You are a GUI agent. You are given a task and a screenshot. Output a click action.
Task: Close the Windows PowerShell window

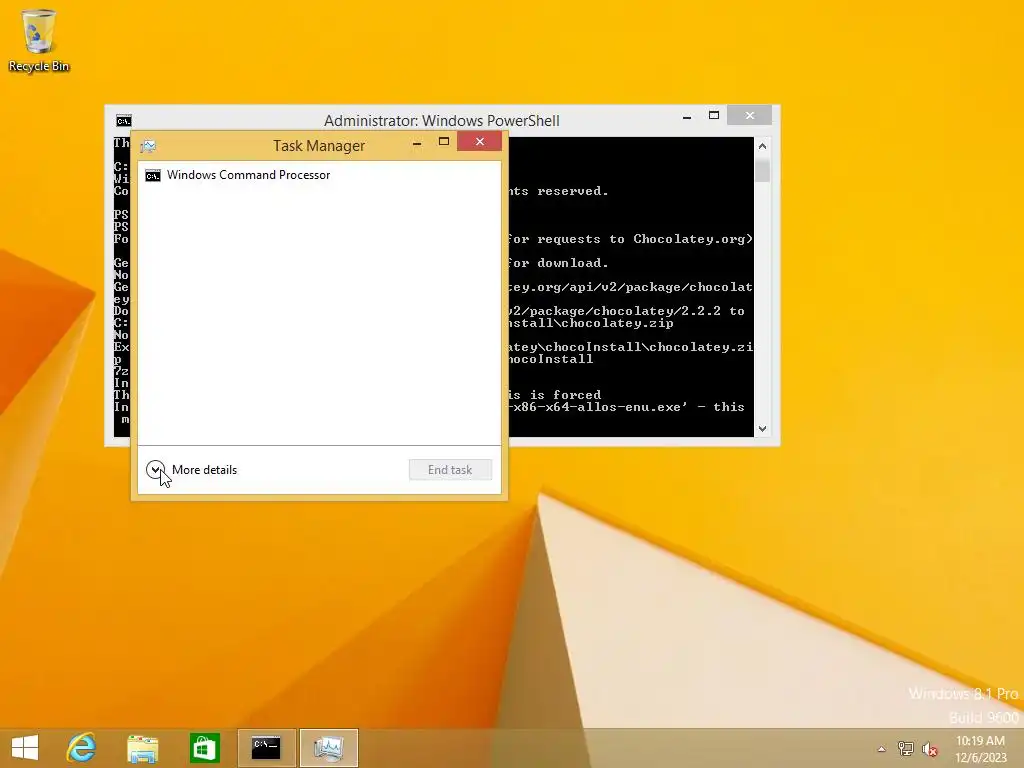(750, 116)
